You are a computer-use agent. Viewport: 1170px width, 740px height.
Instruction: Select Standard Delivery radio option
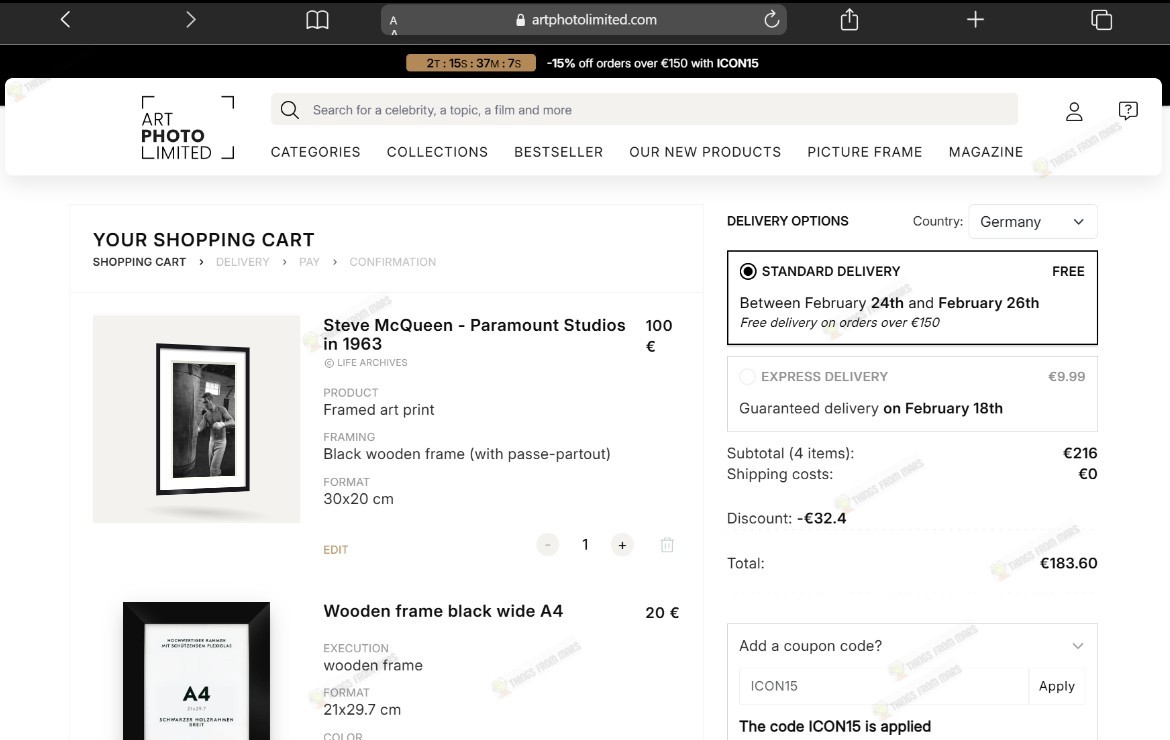pyautogui.click(x=748, y=272)
